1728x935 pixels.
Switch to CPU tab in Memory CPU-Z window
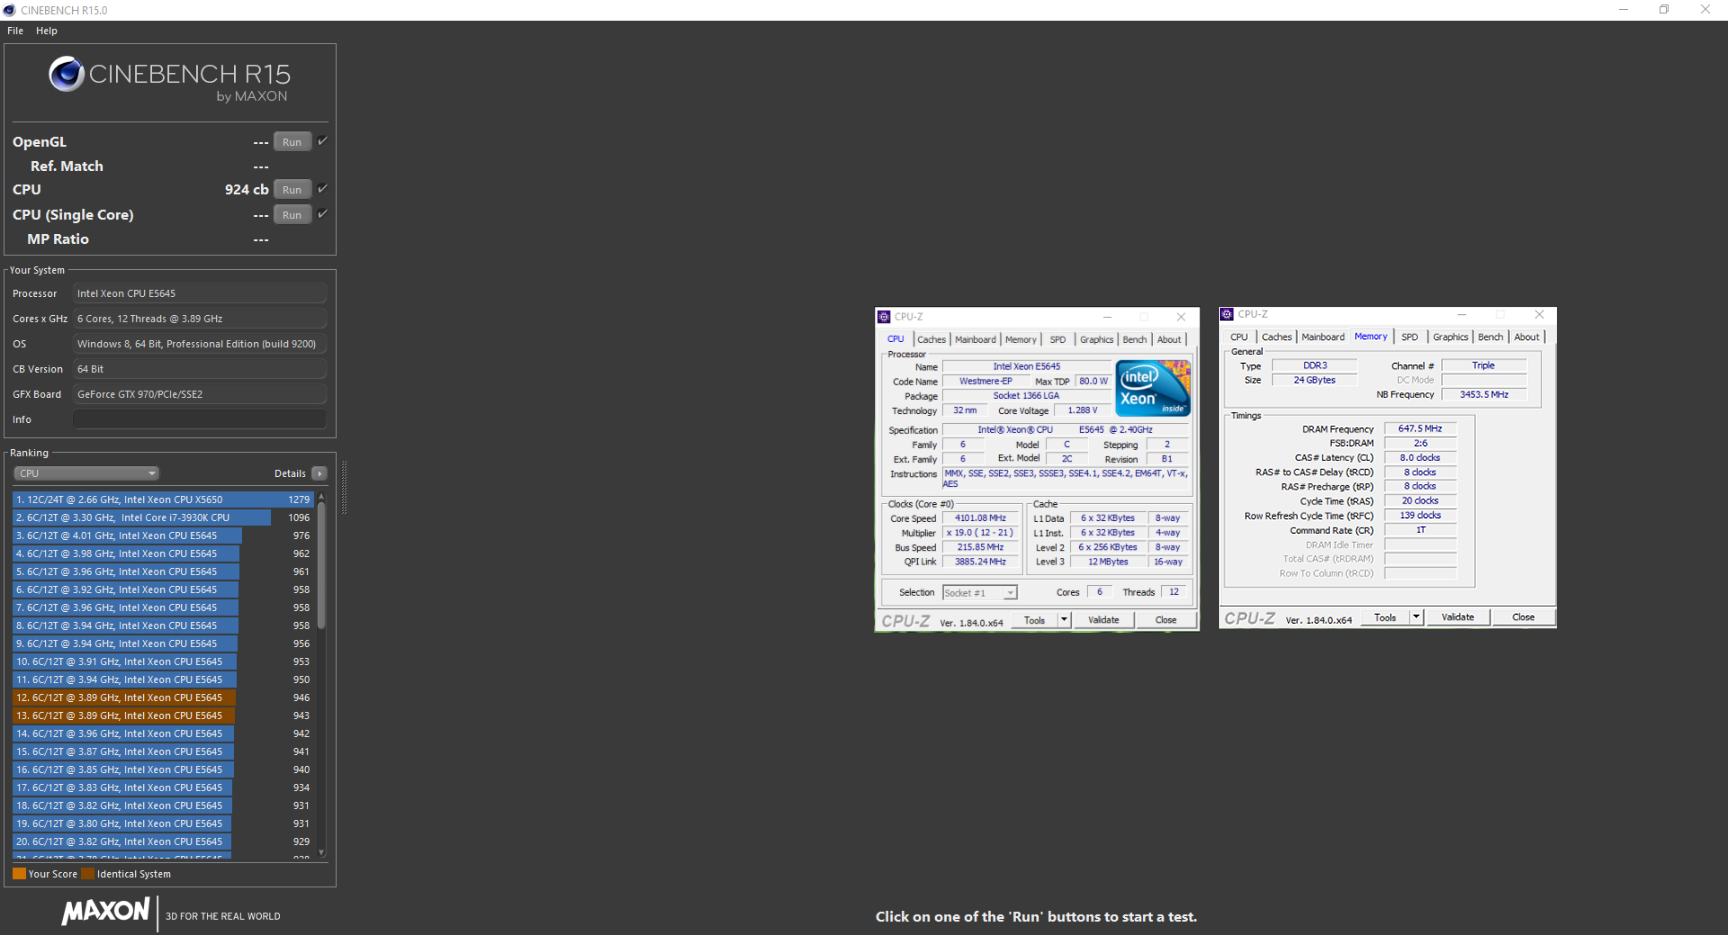point(1239,337)
